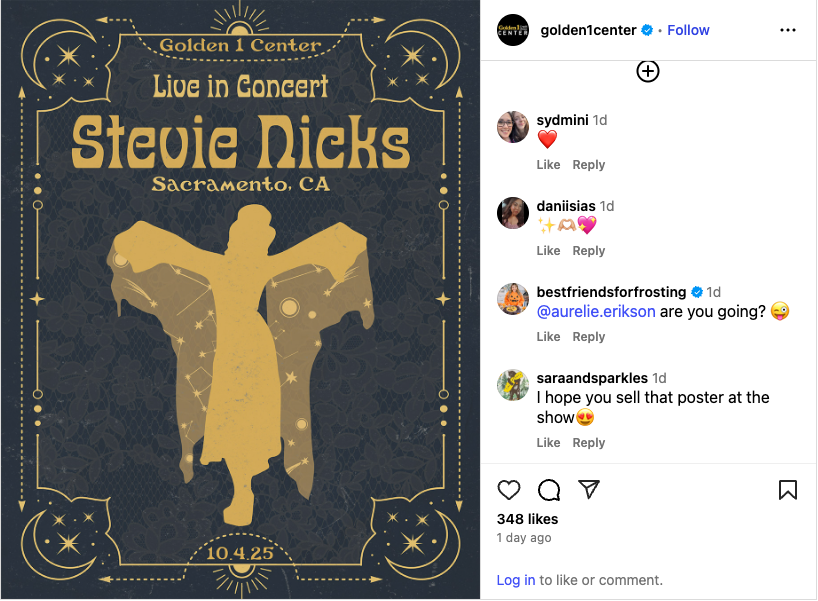View sydmini's profile avatar
Viewport: 818px width, 601px height.
click(513, 127)
